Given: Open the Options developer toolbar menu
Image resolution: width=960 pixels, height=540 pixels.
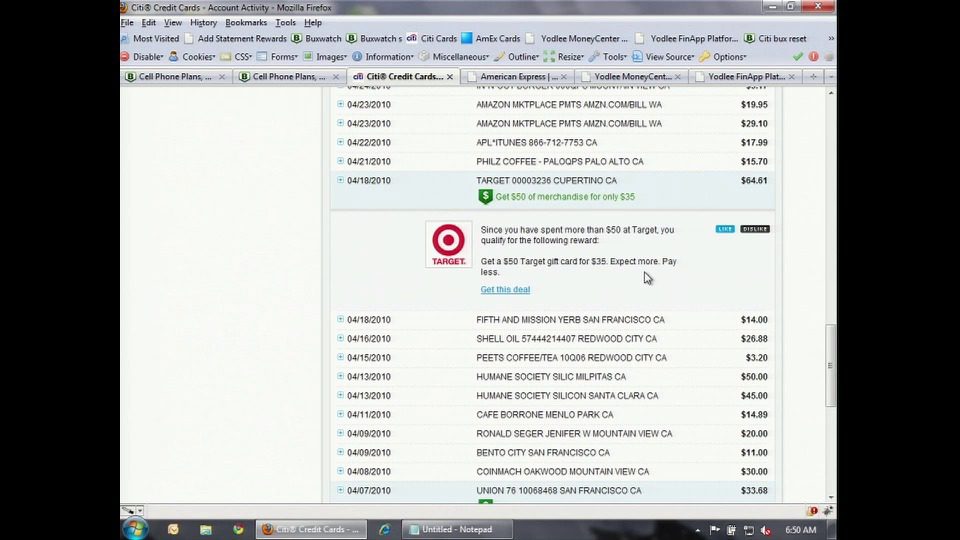Looking at the screenshot, I should pos(723,56).
